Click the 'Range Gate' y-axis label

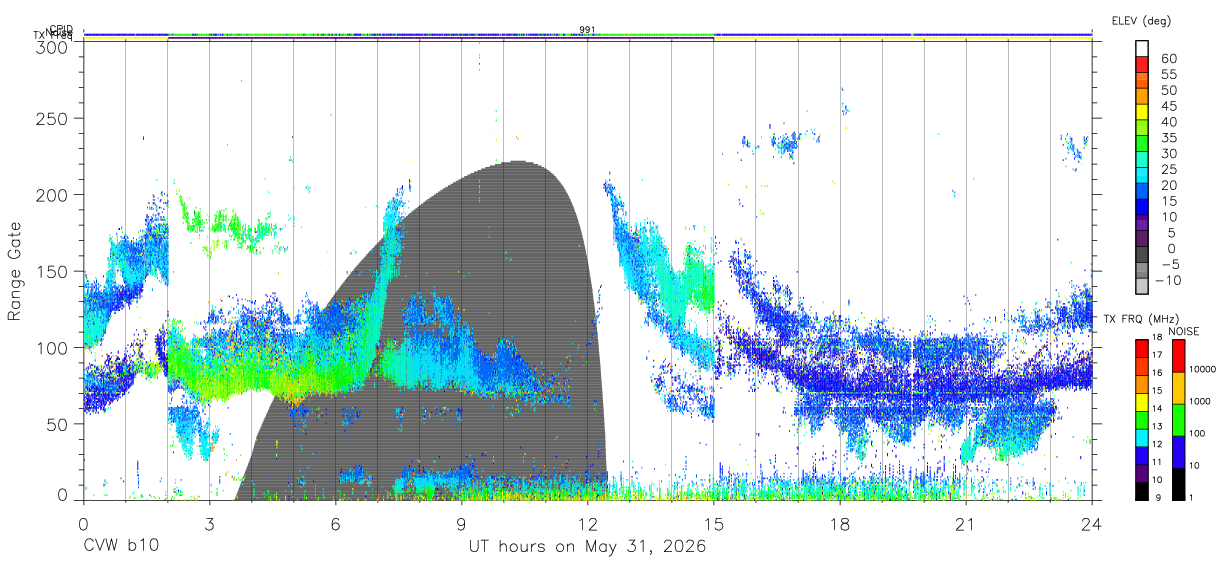pyautogui.click(x=15, y=272)
